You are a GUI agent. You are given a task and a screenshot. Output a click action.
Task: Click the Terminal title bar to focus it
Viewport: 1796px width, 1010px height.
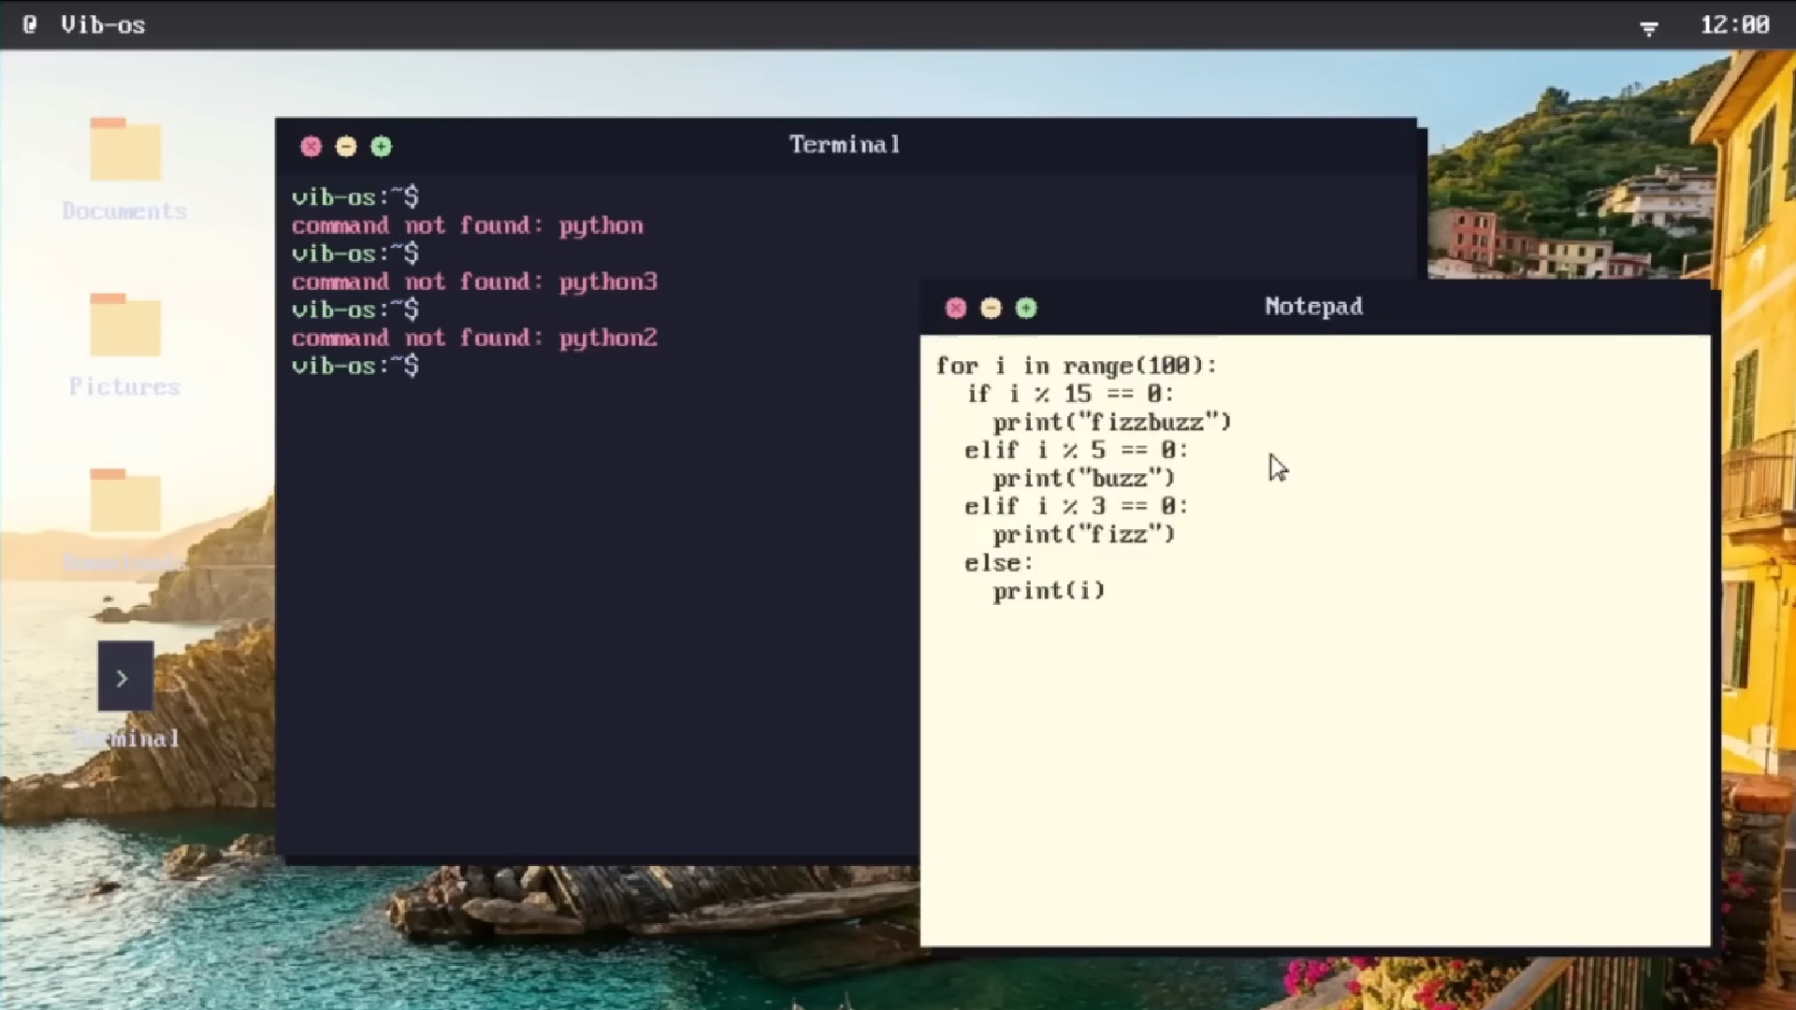843,145
